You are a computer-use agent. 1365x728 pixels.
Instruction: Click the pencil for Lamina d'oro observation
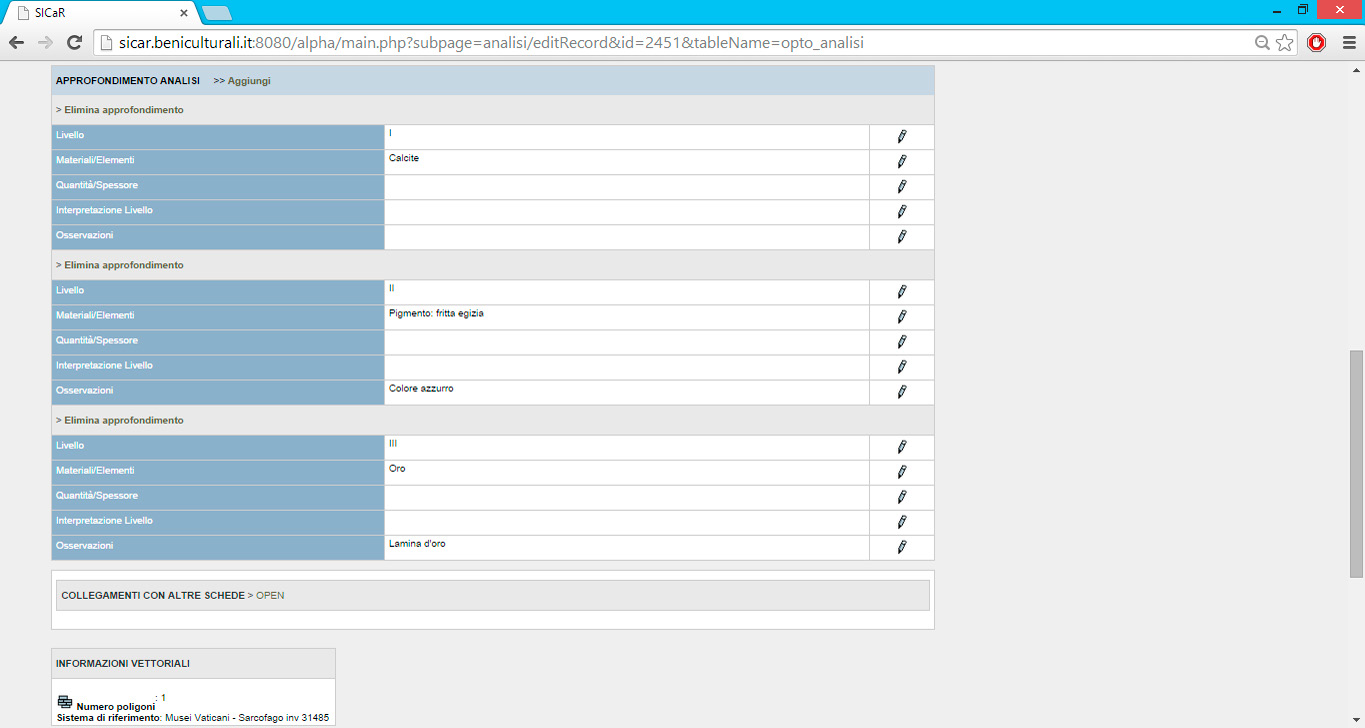901,547
